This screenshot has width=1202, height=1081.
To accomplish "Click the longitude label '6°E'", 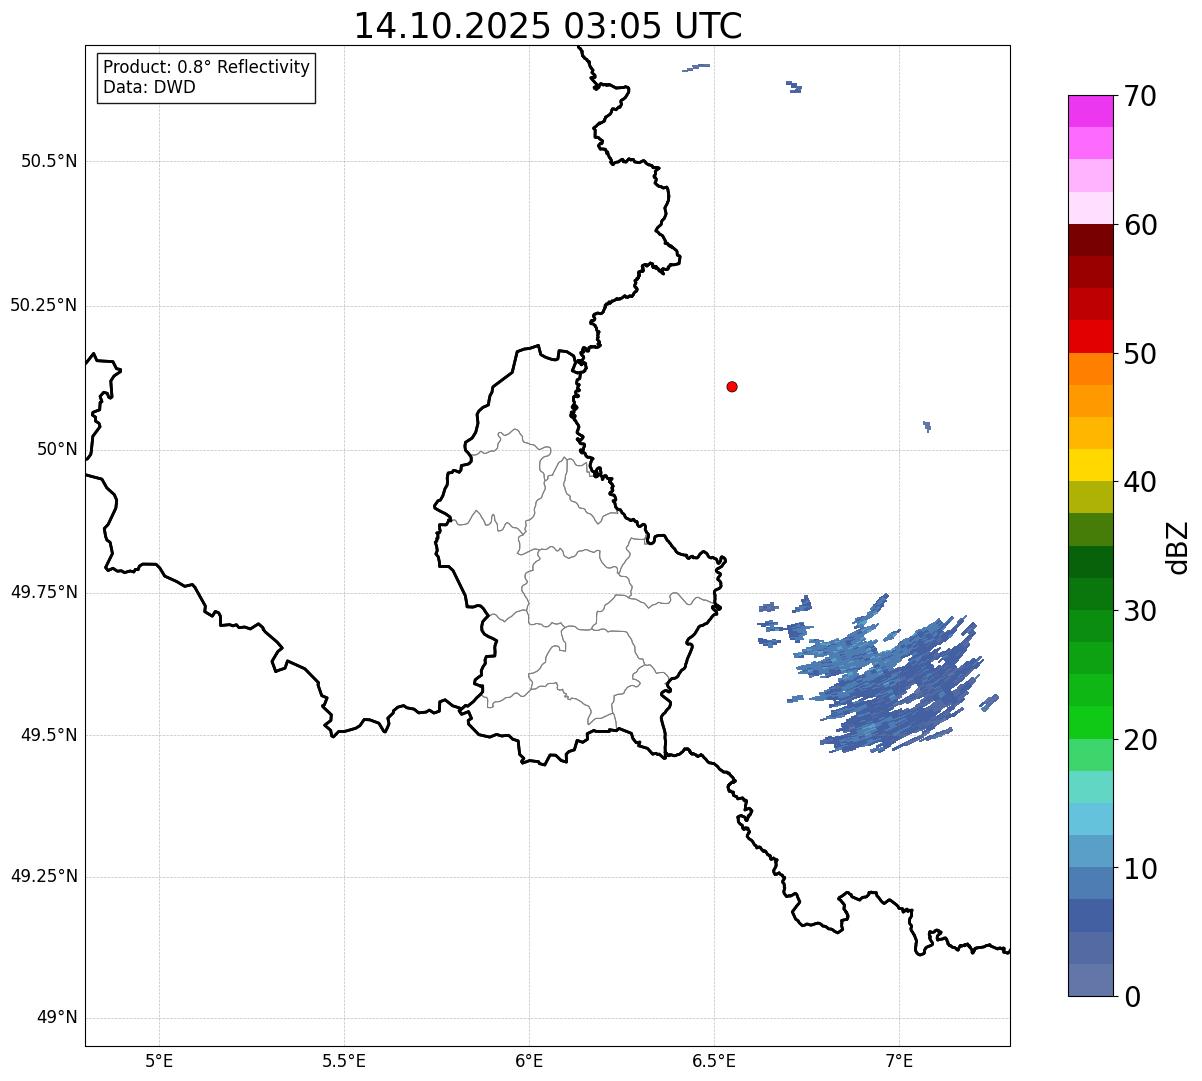I will click(x=529, y=1060).
